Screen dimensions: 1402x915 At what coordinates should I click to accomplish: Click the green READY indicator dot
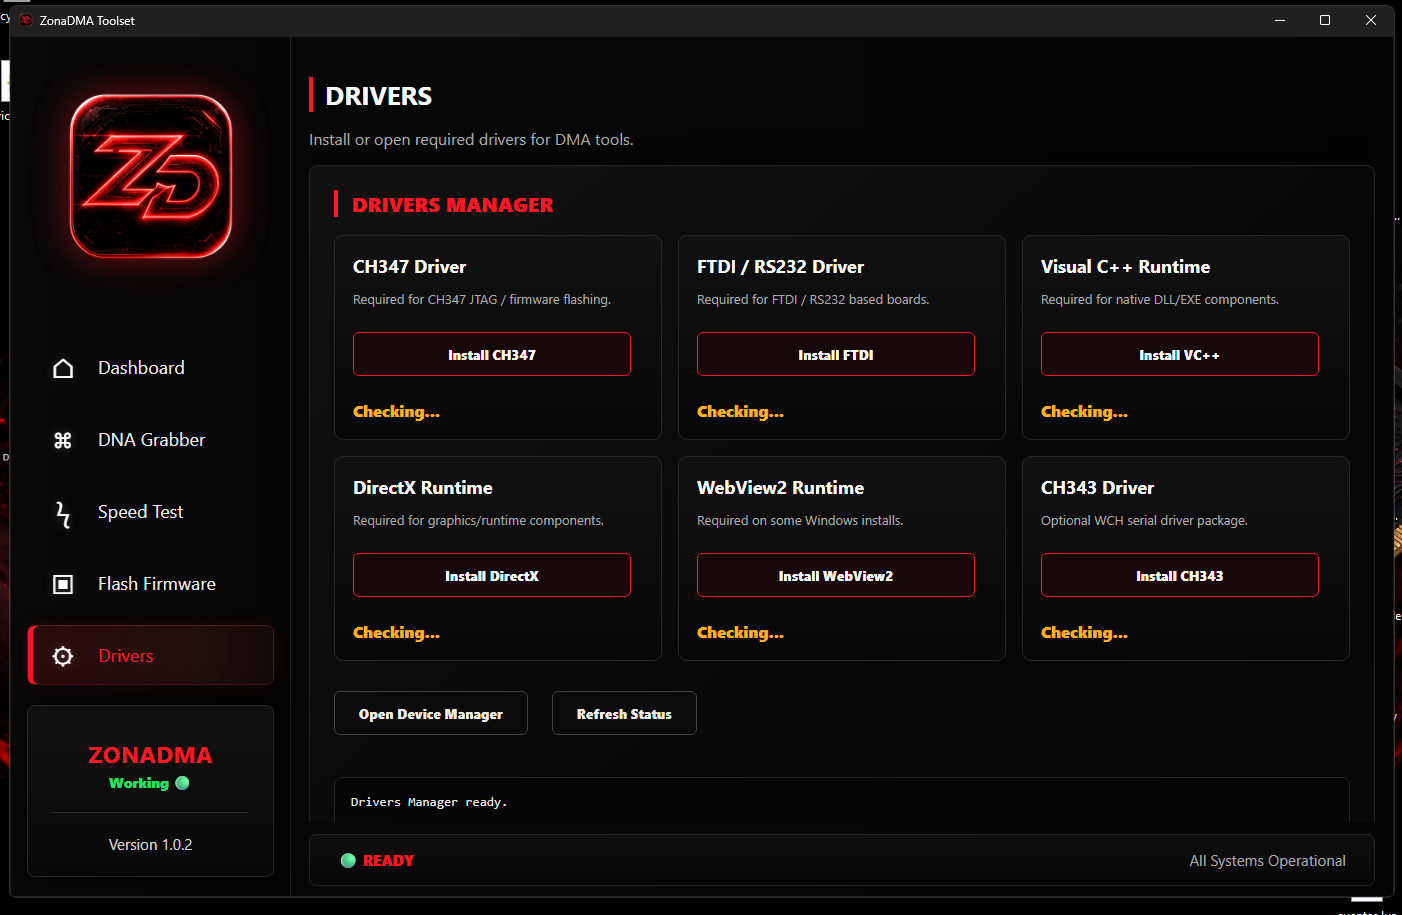[348, 860]
